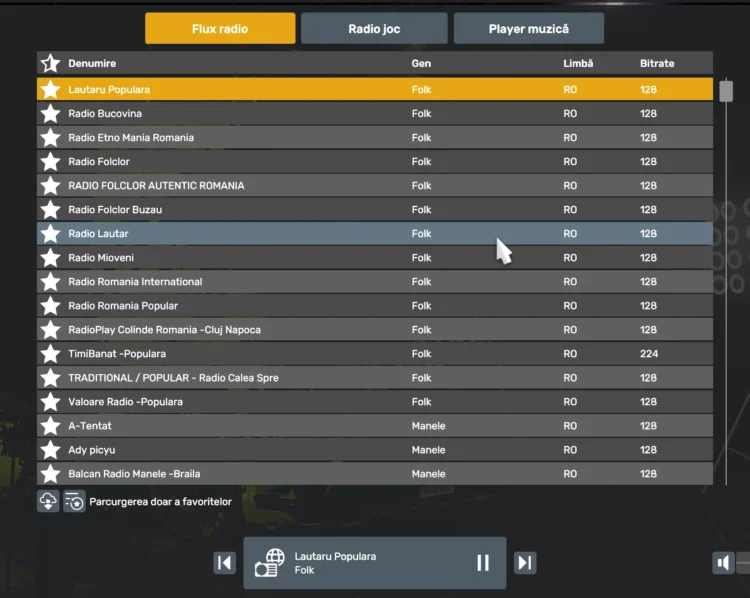Choose the Radio Mioveni station
The width and height of the screenshot is (750, 598).
[375, 257]
